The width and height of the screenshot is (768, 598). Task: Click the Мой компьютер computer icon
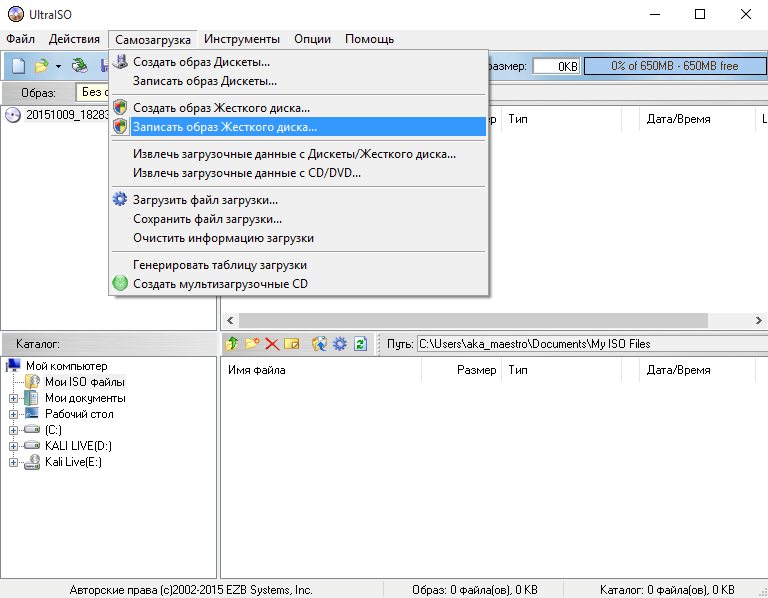14,366
